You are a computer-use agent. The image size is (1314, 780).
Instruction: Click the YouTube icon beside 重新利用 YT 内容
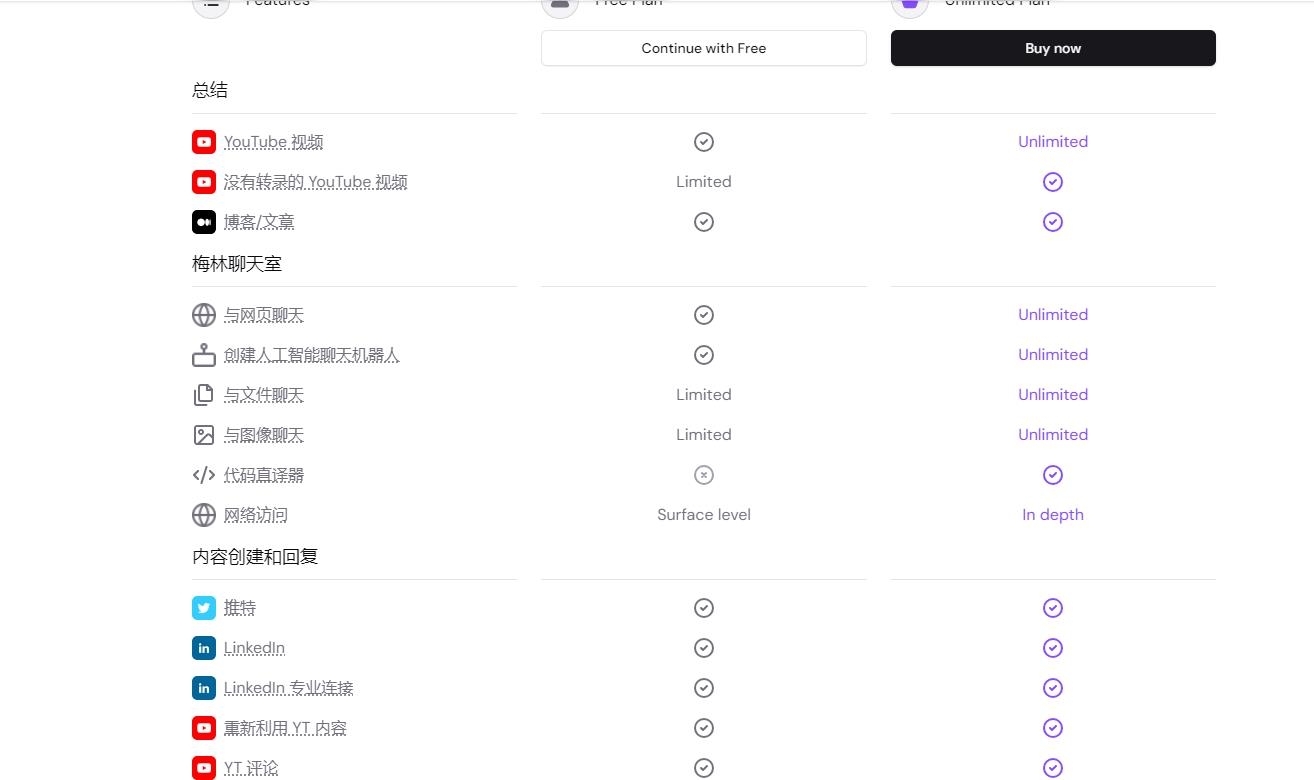[204, 728]
